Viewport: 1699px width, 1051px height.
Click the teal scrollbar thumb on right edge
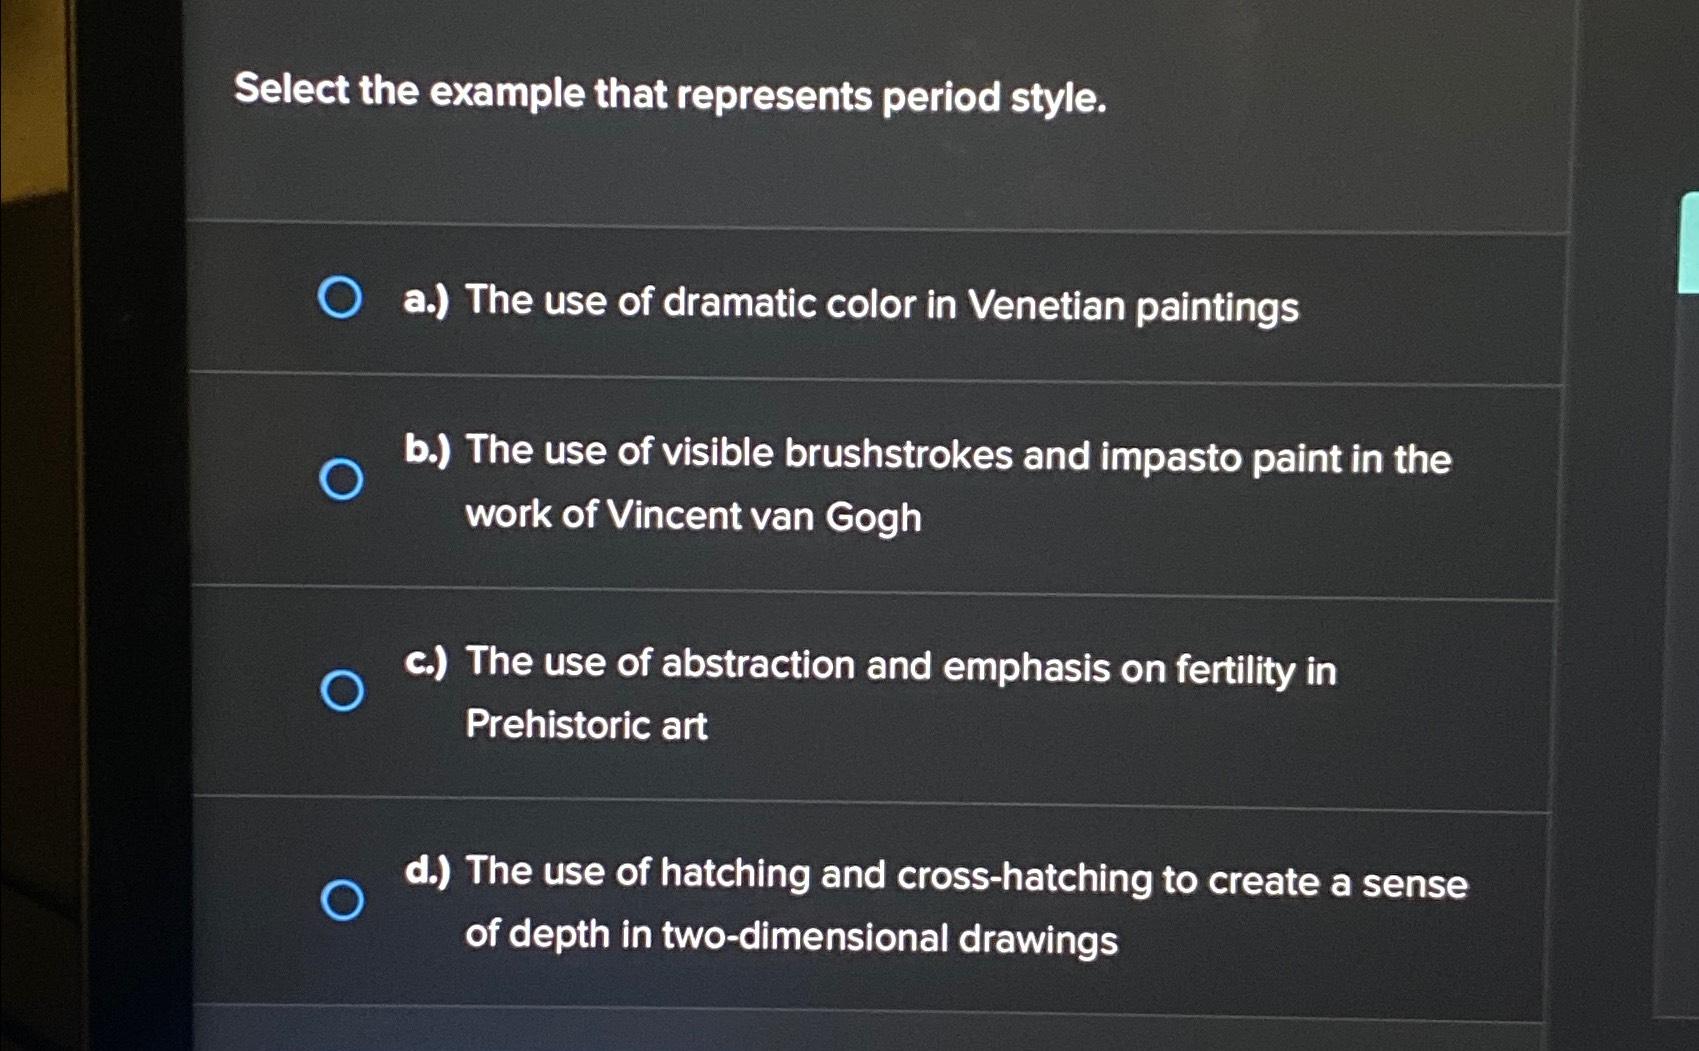click(1688, 240)
